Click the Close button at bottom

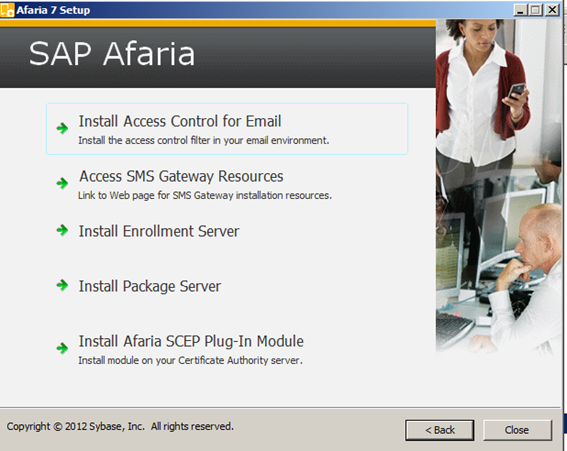point(517,430)
